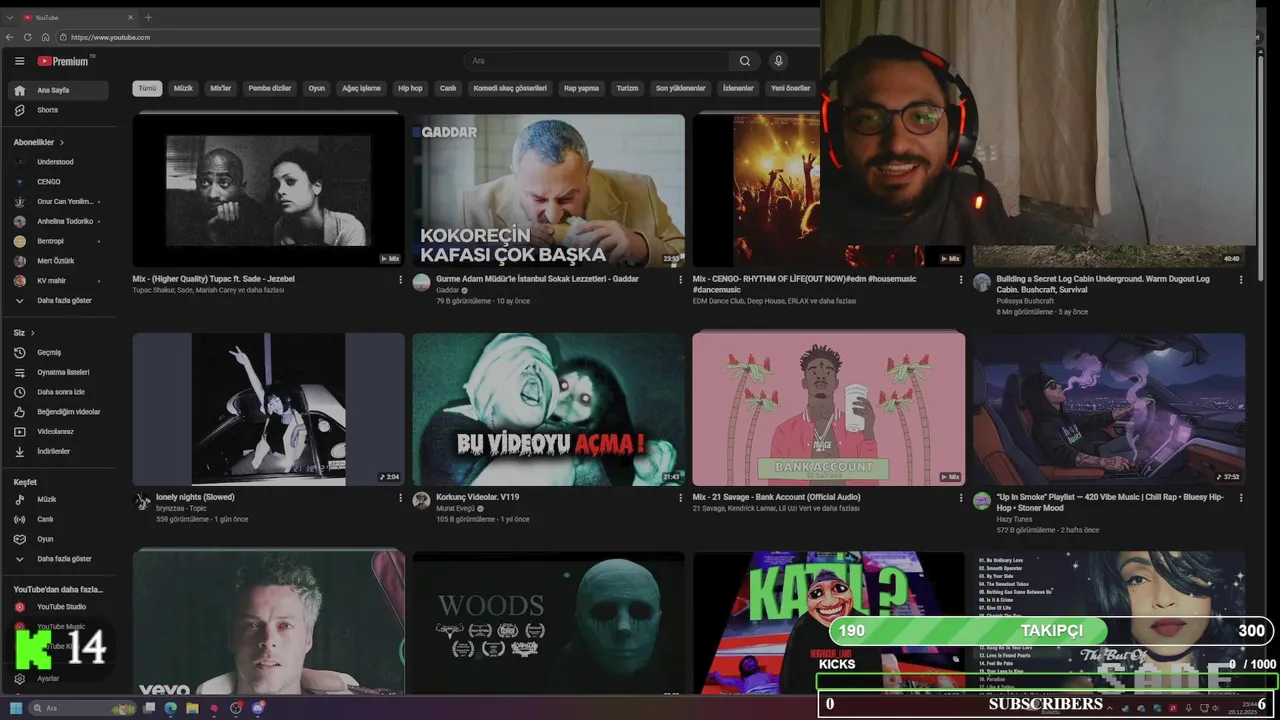The width and height of the screenshot is (1280, 720).
Task: Click browser back arrow
Action: tap(10, 37)
